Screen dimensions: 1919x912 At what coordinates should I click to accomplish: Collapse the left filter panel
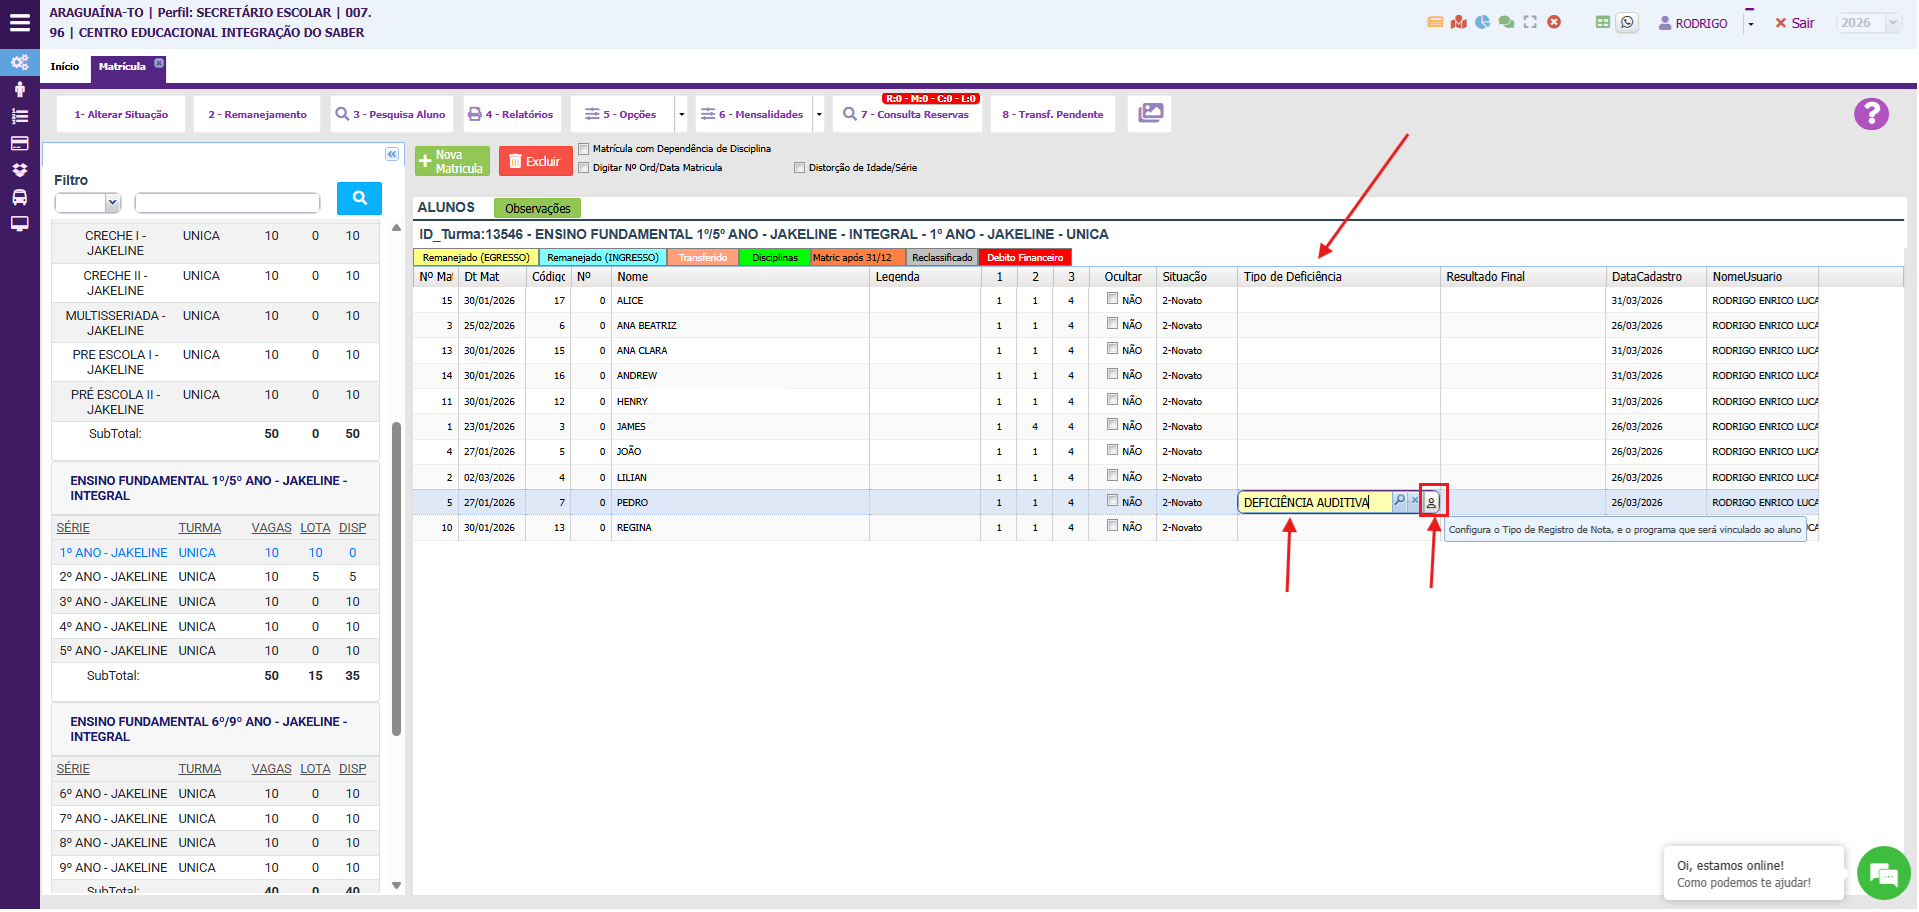(392, 154)
